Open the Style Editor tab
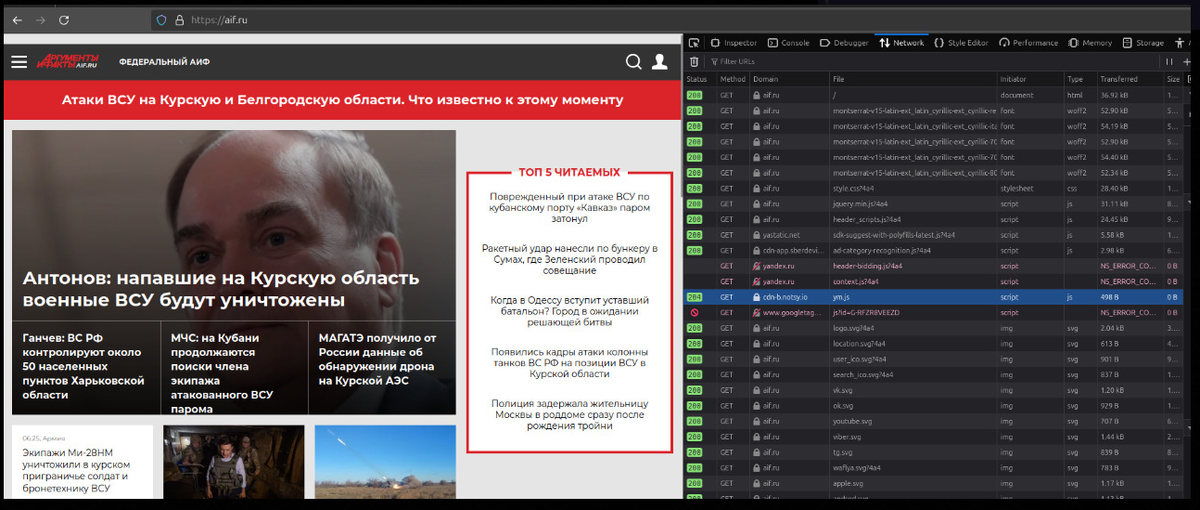The height and width of the screenshot is (510, 1200). pos(962,43)
